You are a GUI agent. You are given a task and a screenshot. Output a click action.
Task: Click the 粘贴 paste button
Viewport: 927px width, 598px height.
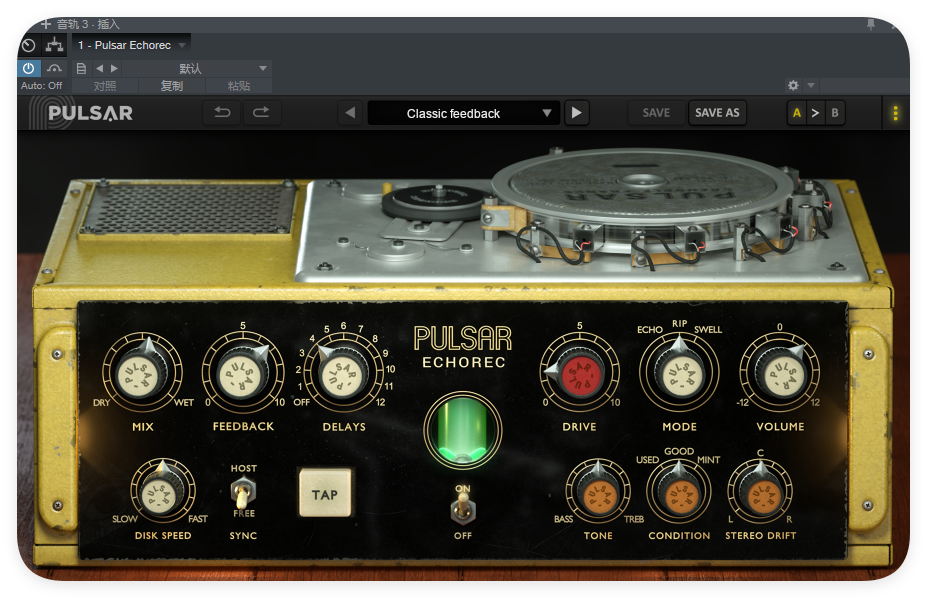coord(239,86)
